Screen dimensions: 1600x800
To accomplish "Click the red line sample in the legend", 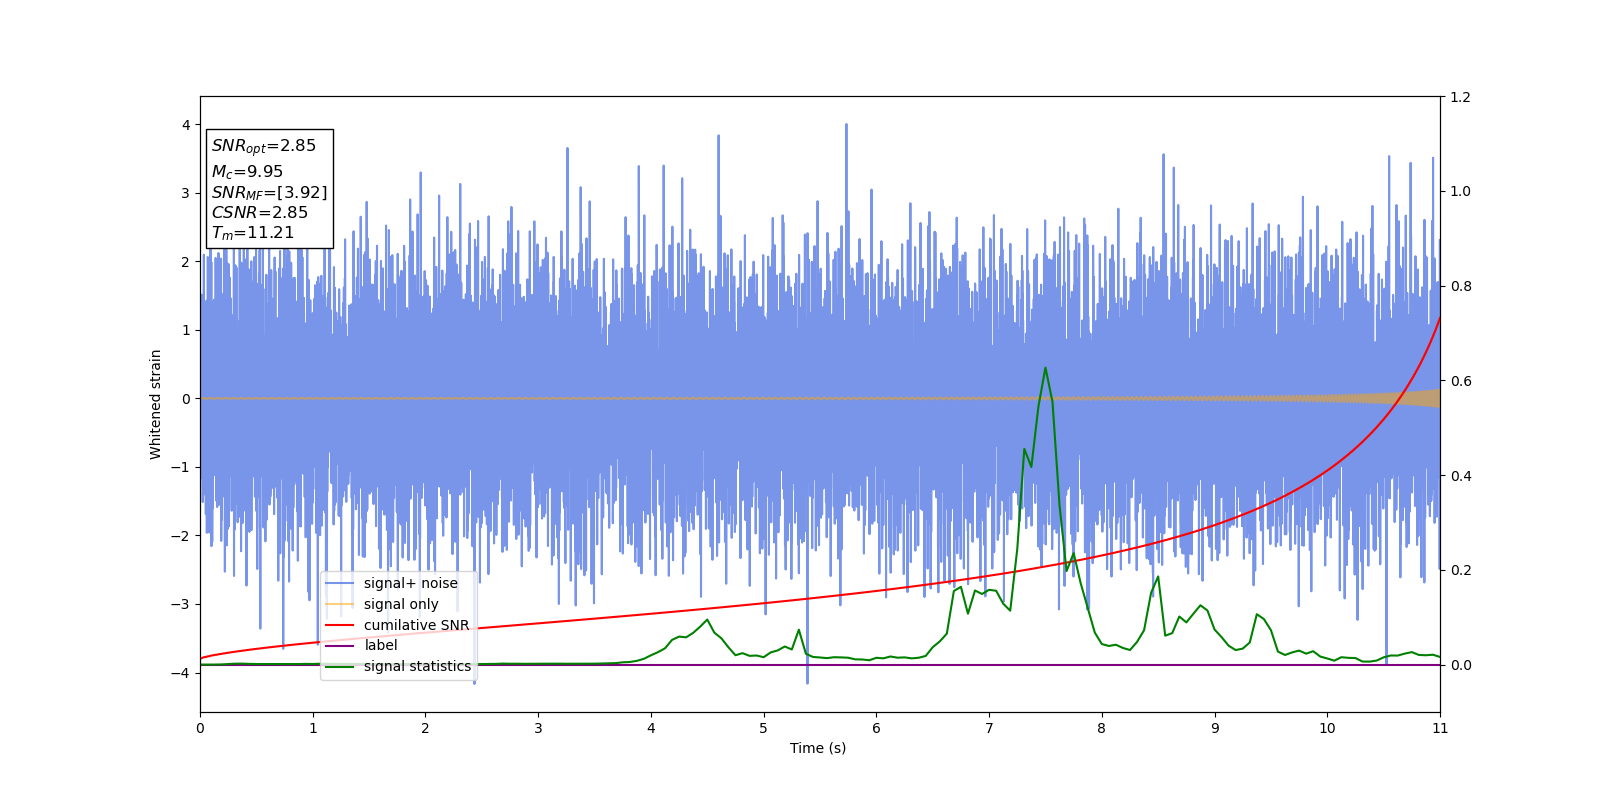I will (340, 625).
